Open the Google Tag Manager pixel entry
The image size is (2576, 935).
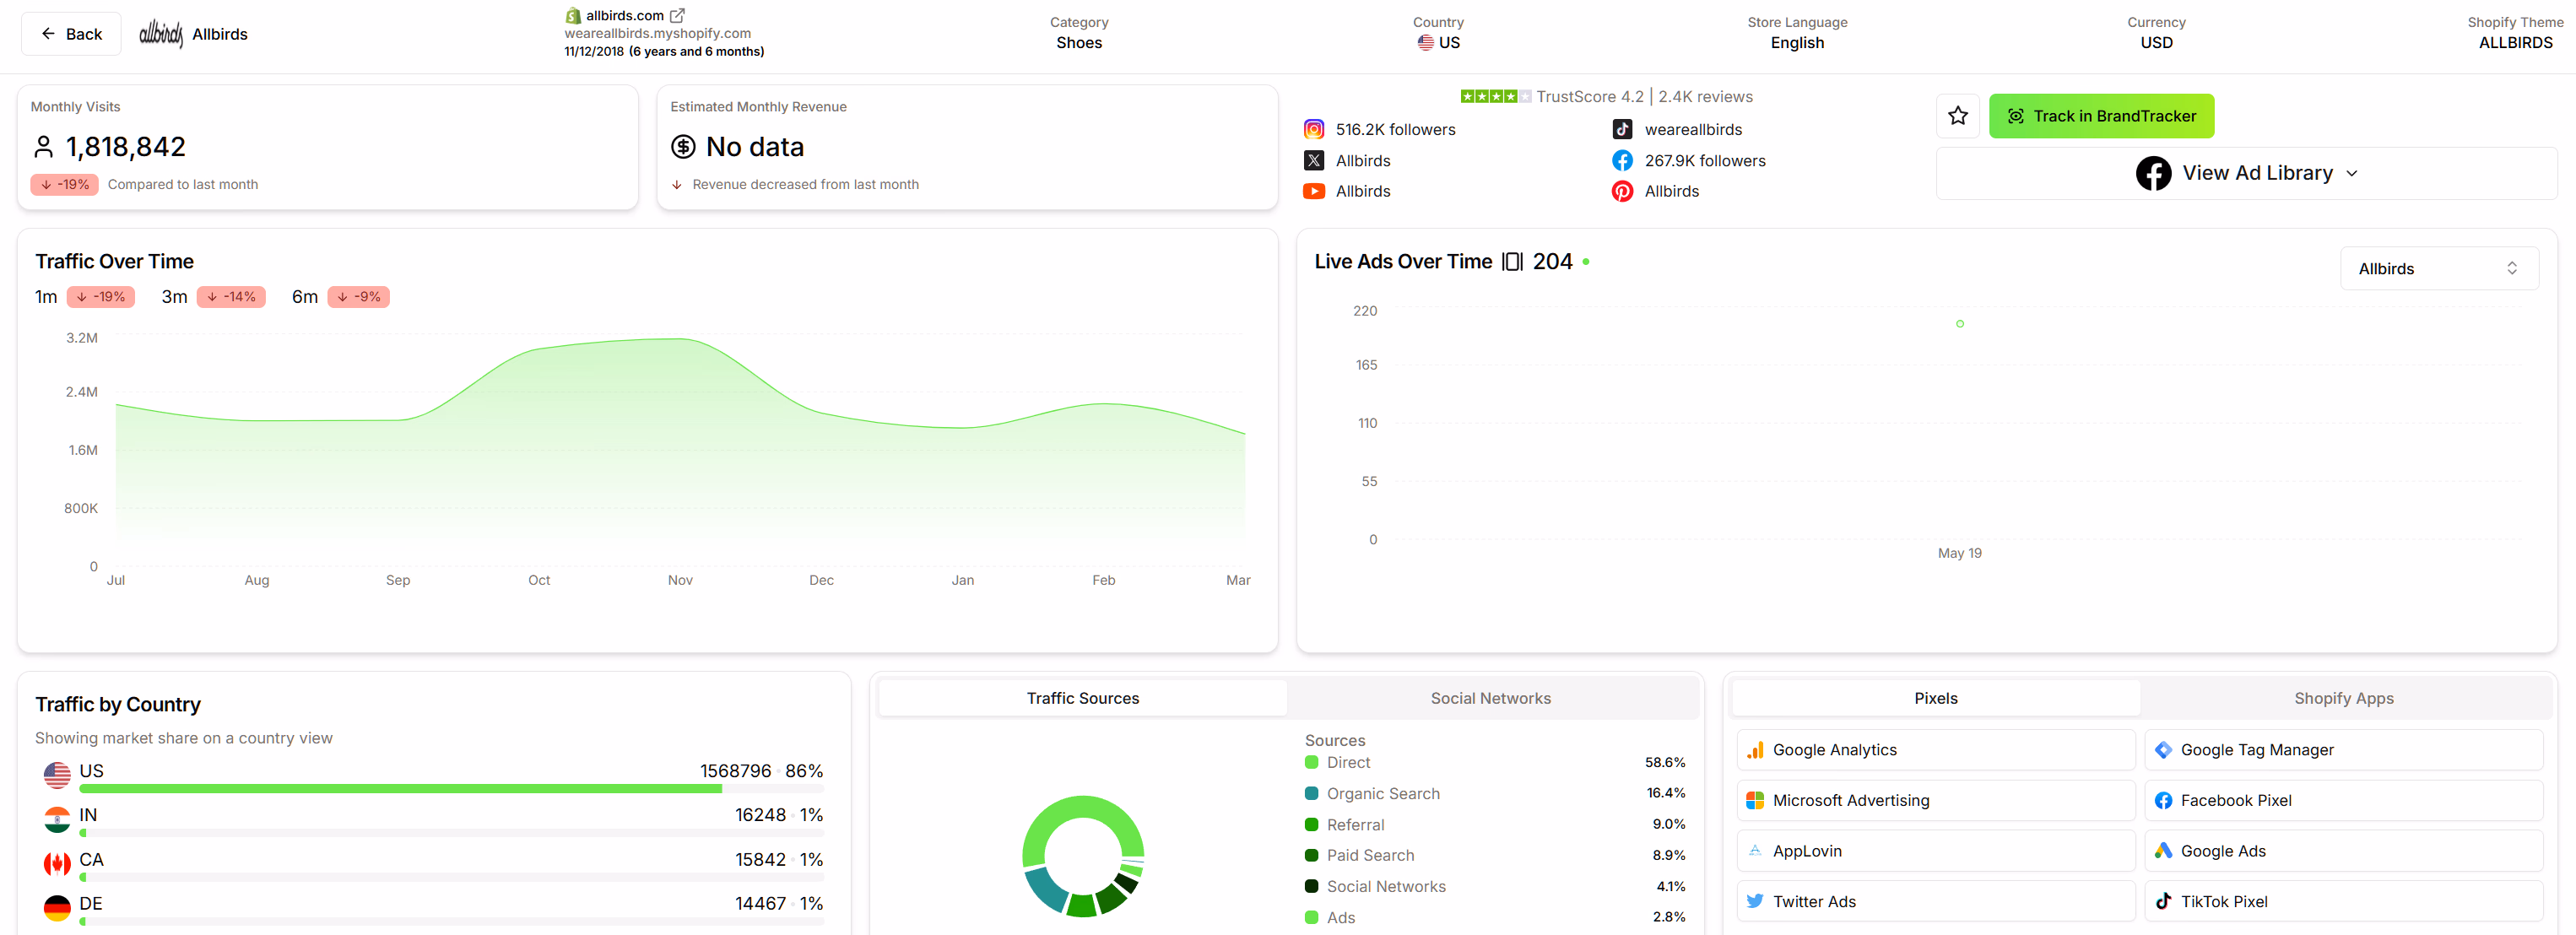[x=2342, y=750]
